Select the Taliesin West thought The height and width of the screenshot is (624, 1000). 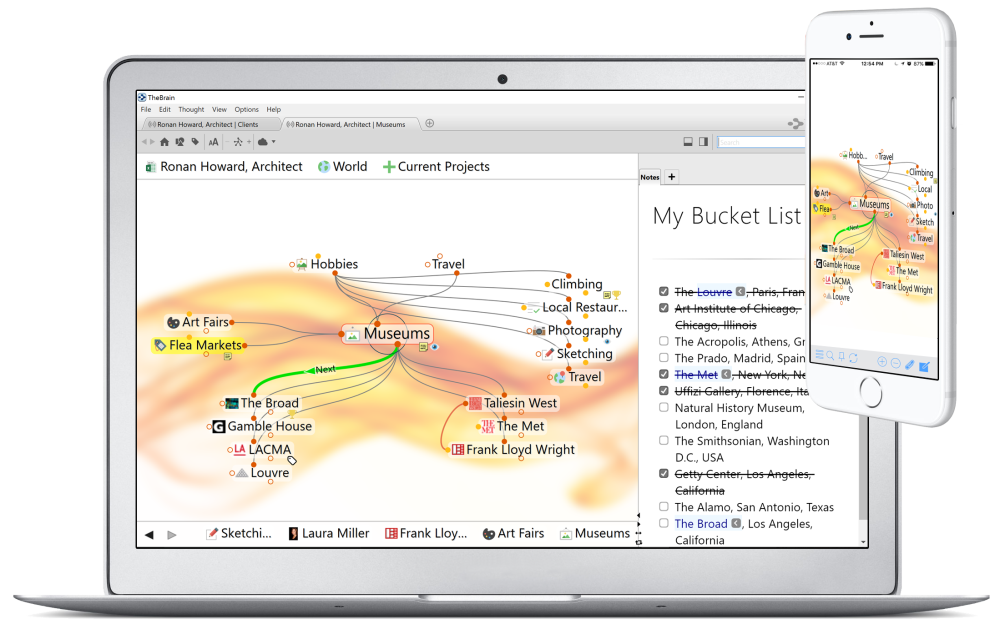pos(513,403)
